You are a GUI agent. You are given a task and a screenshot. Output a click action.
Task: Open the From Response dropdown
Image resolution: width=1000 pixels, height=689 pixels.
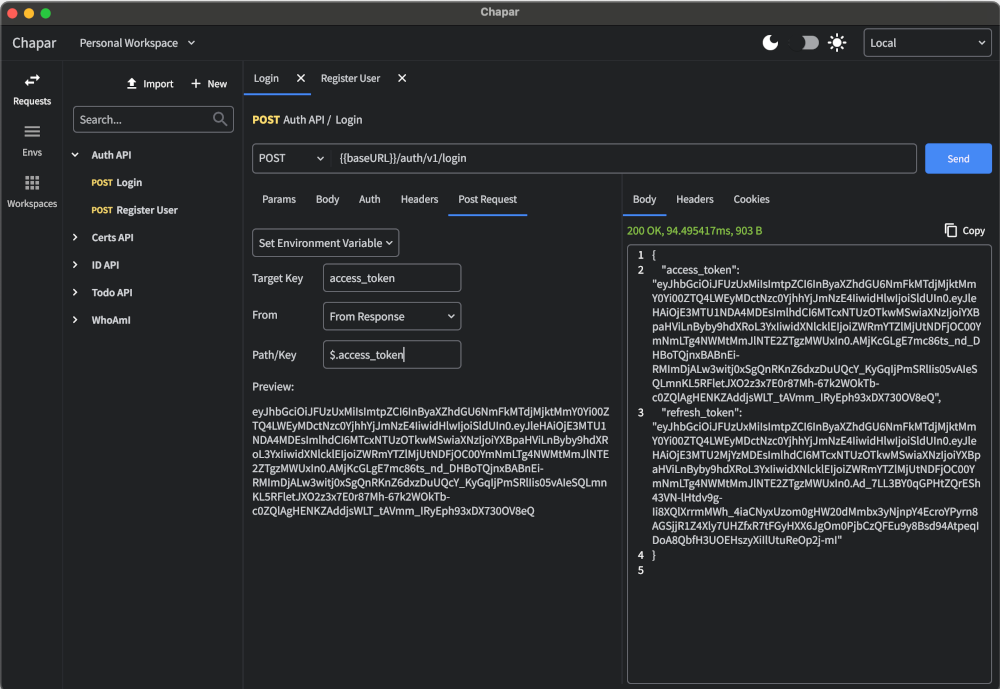[392, 316]
